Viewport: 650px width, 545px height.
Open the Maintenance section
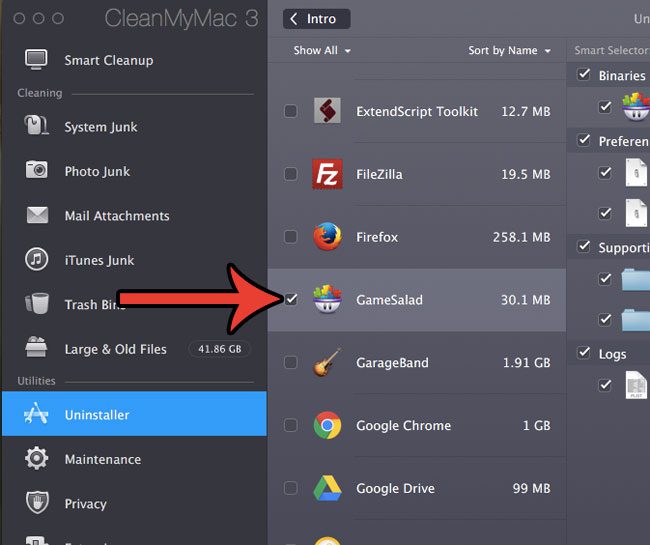point(134,459)
